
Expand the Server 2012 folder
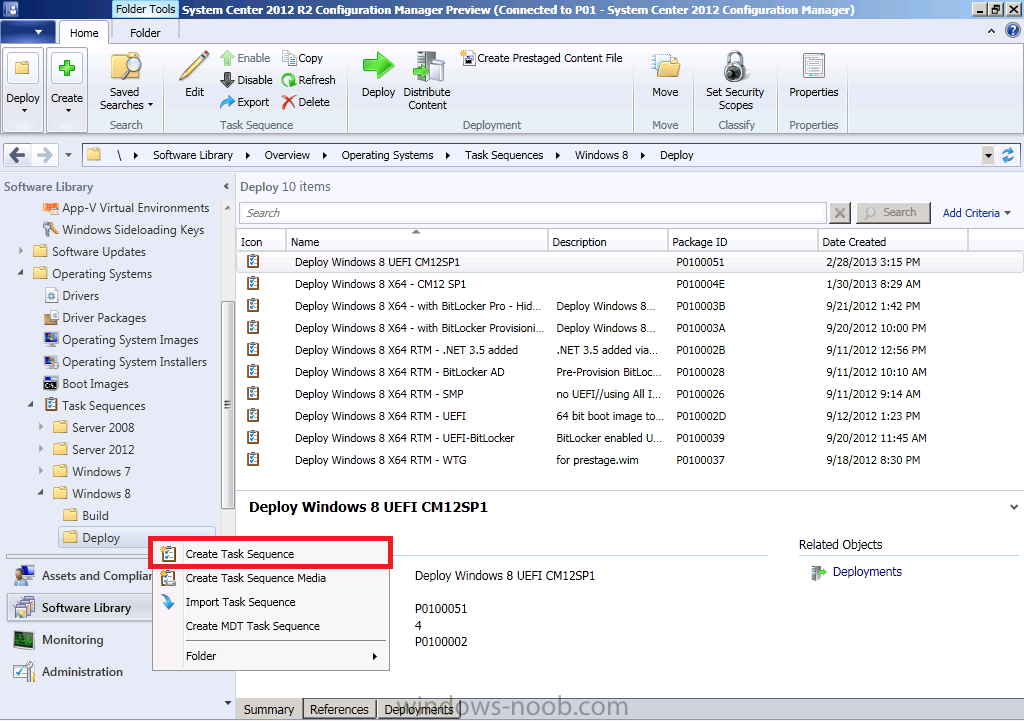coord(41,449)
